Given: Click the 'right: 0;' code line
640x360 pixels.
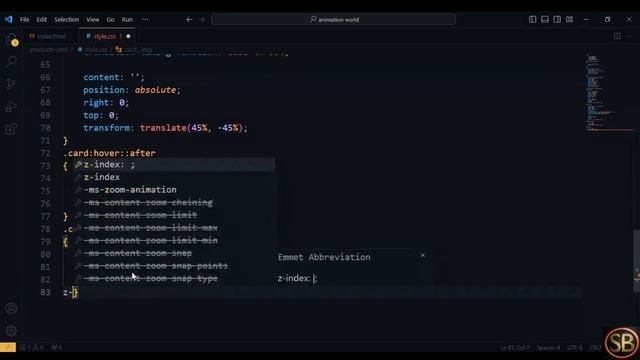Looking at the screenshot, I should (x=106, y=102).
